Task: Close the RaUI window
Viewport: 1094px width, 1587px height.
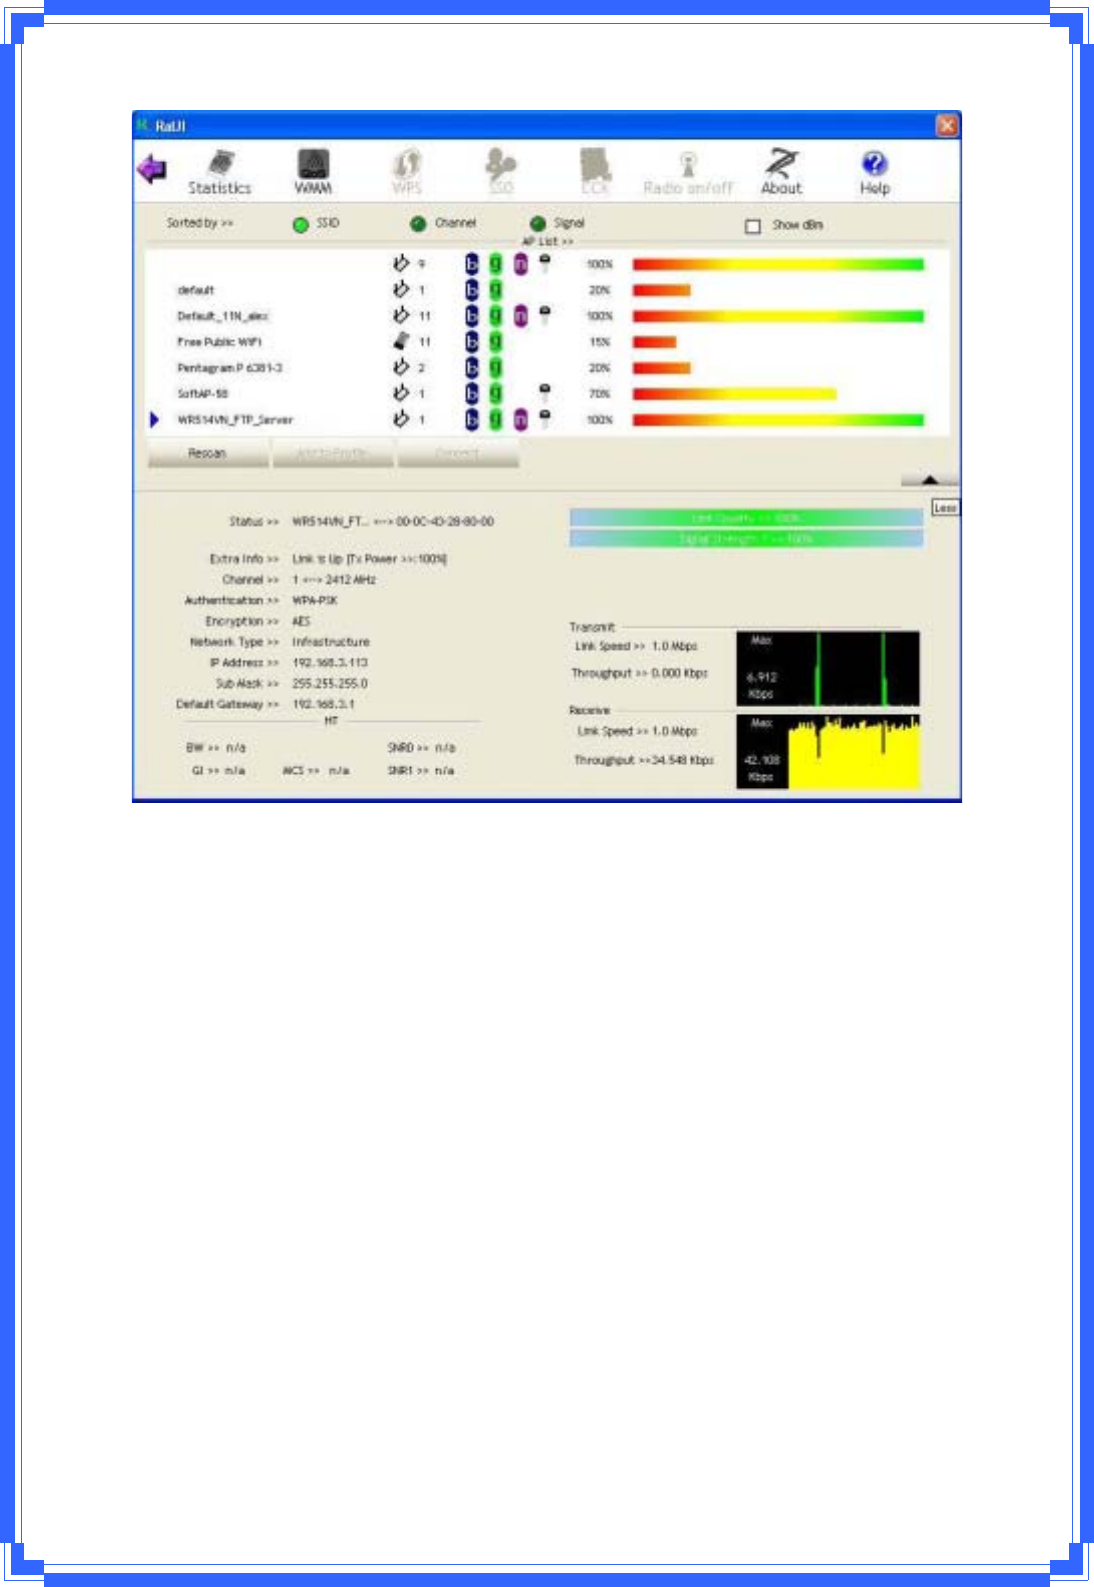Action: 946,125
